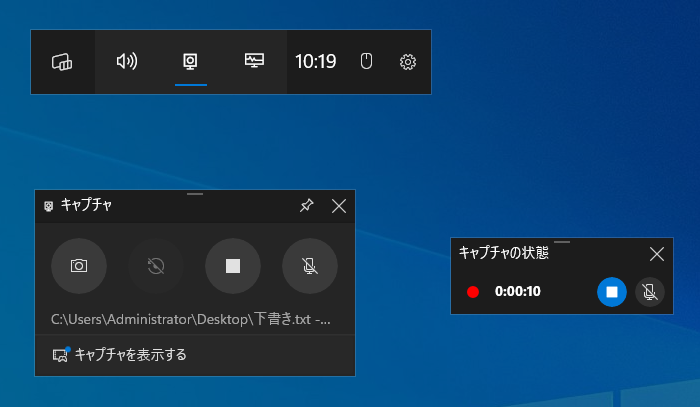Click the 下書き.txt file path text

[190, 320]
